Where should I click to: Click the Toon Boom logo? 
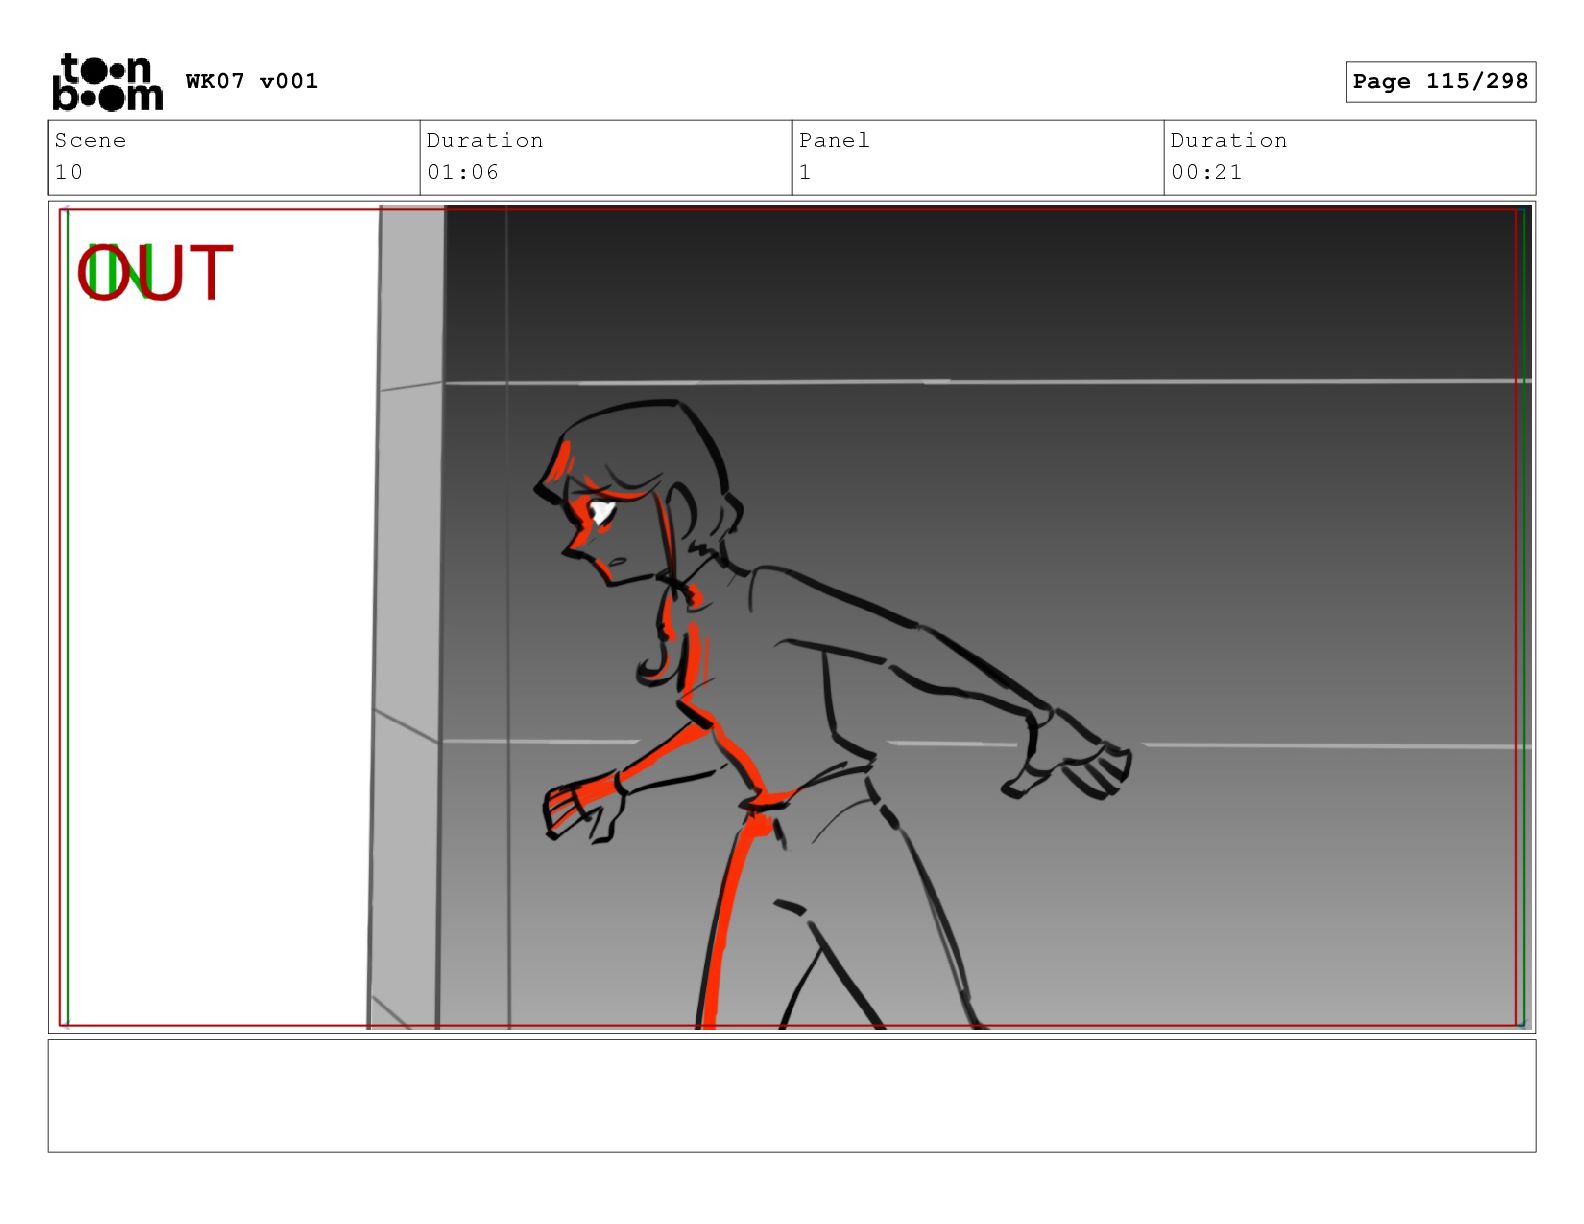[107, 82]
